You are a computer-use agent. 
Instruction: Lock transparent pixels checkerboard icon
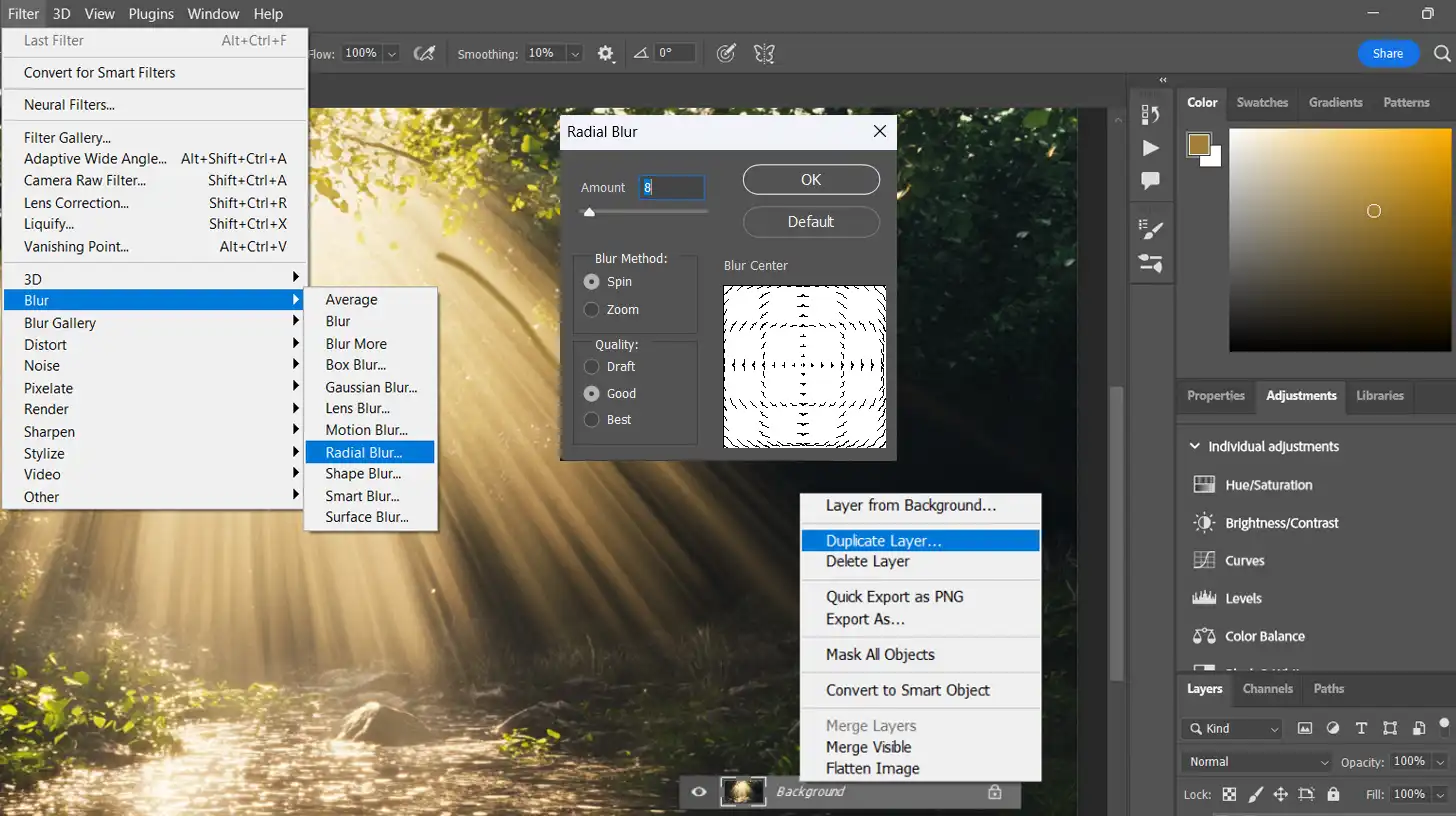tap(1229, 795)
